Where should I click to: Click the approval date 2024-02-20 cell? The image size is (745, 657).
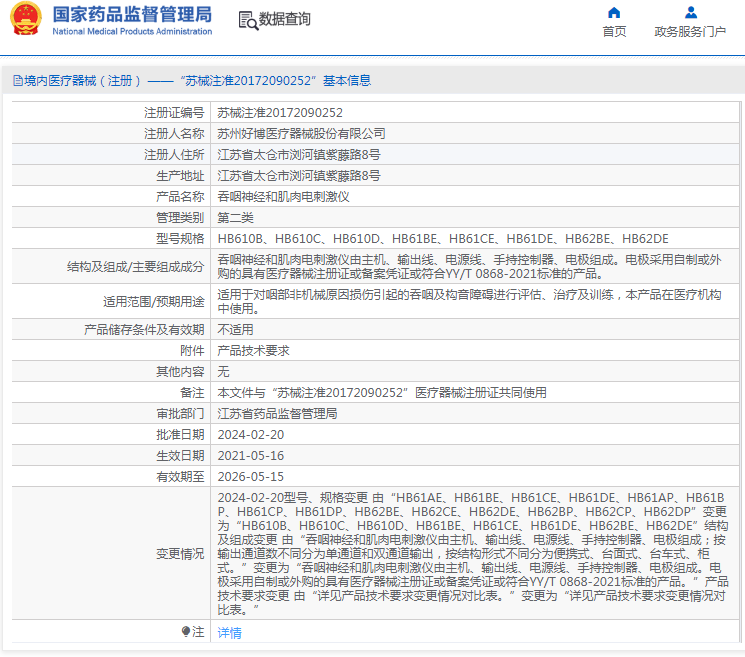tap(251, 435)
